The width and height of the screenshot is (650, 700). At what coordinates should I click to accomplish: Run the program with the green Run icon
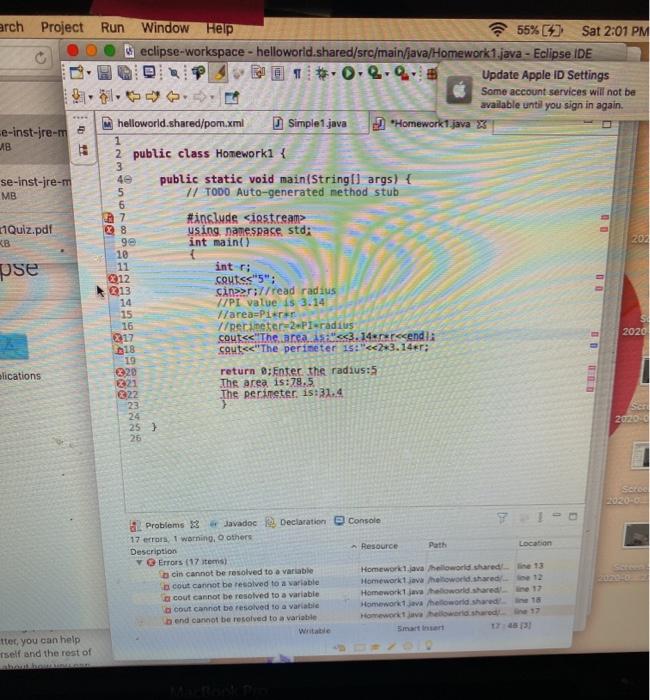click(348, 73)
